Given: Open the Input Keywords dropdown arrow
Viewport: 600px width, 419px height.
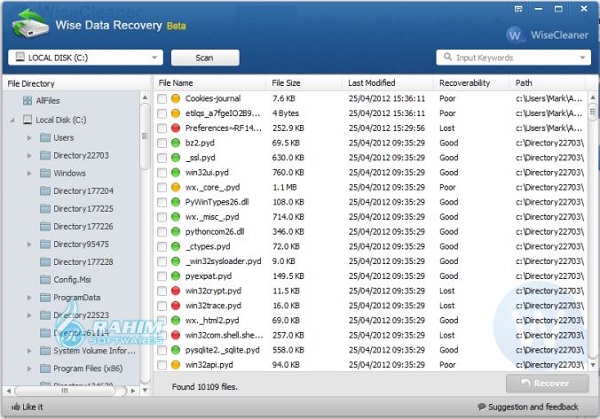Looking at the screenshot, I should tap(582, 58).
